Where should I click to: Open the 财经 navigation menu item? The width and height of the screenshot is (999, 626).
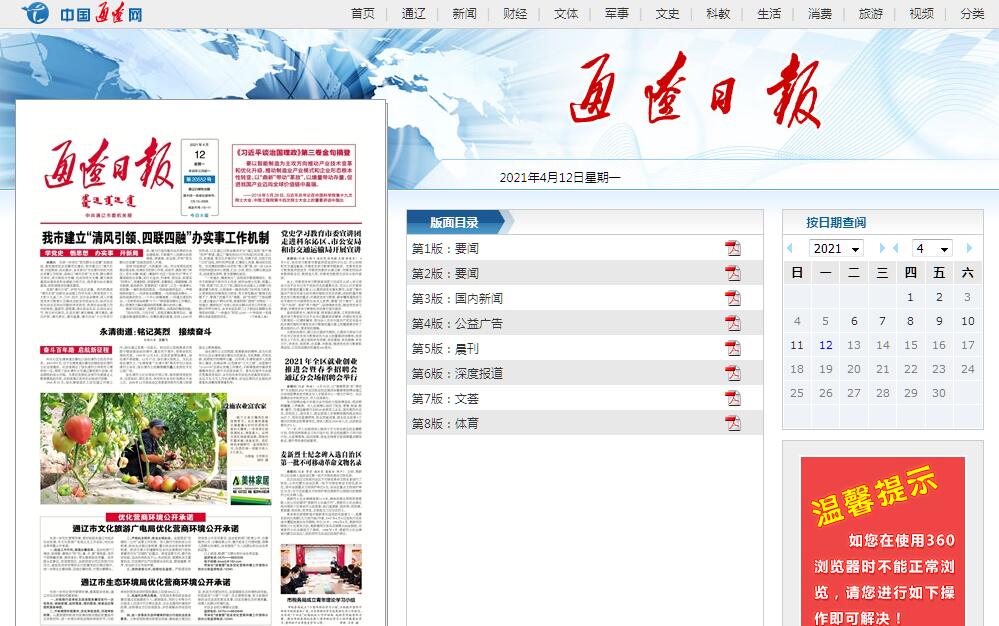[x=515, y=14]
